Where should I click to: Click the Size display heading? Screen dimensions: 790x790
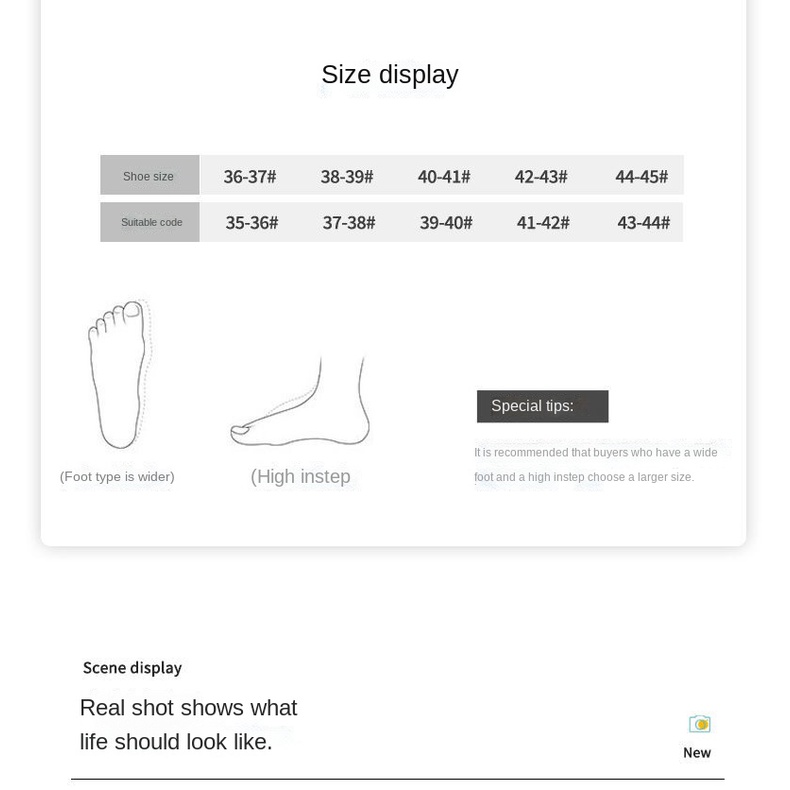pos(390,75)
